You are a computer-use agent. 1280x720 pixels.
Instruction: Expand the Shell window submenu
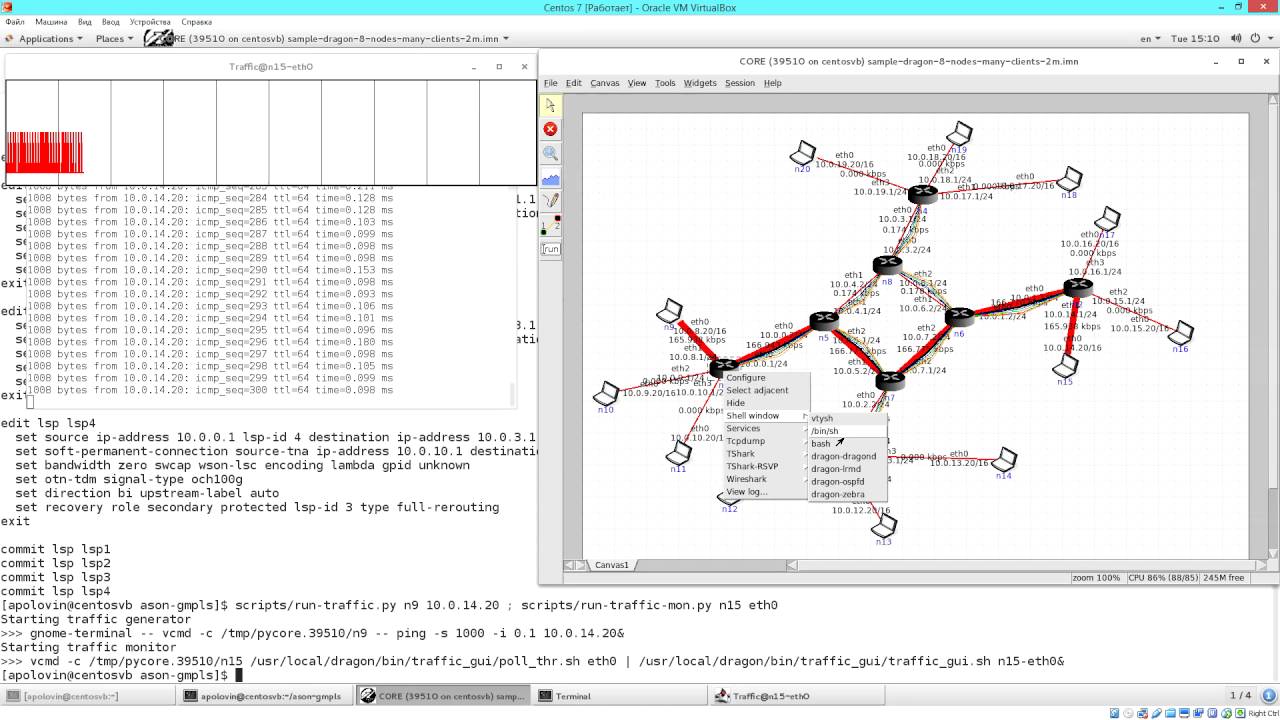point(766,416)
